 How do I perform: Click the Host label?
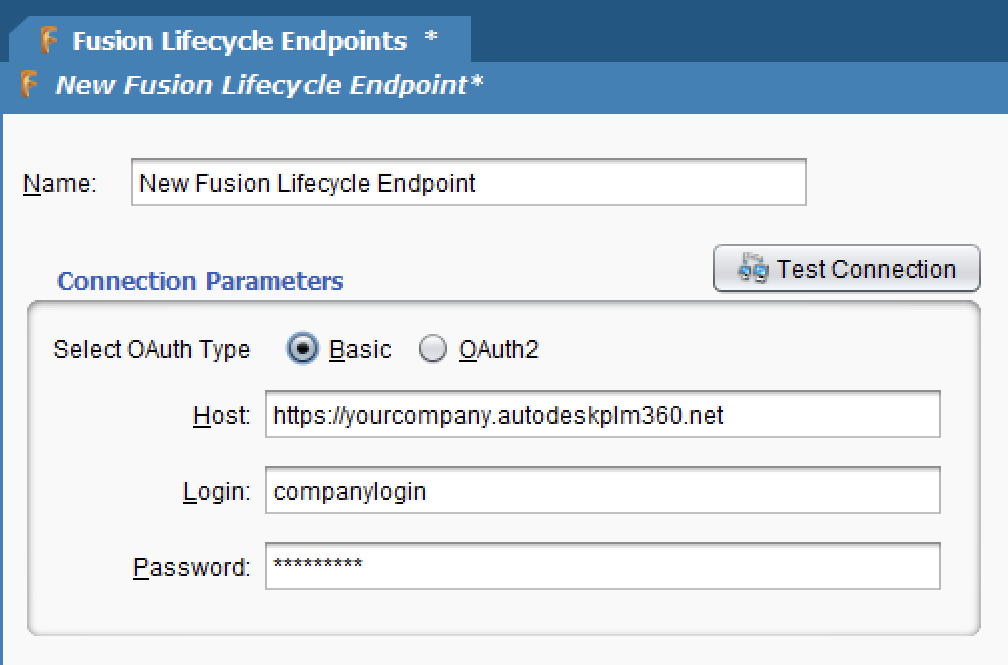click(220, 415)
